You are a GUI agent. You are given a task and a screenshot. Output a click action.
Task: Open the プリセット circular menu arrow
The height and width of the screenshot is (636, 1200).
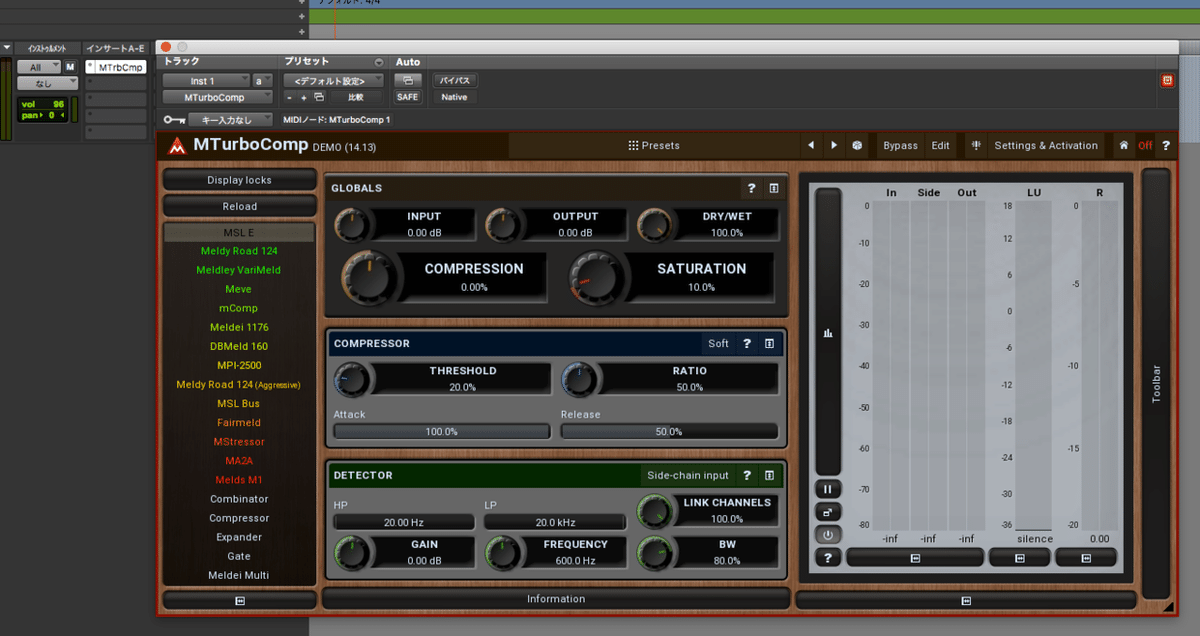pos(378,62)
